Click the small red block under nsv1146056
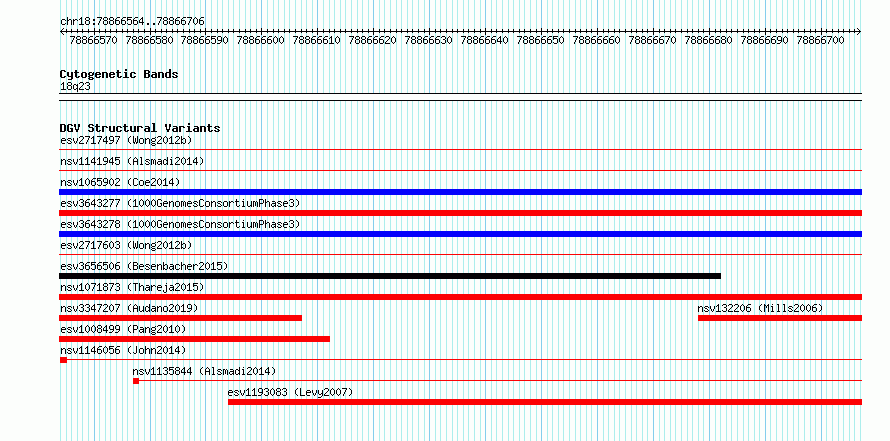This screenshot has width=890, height=441. (x=63, y=360)
